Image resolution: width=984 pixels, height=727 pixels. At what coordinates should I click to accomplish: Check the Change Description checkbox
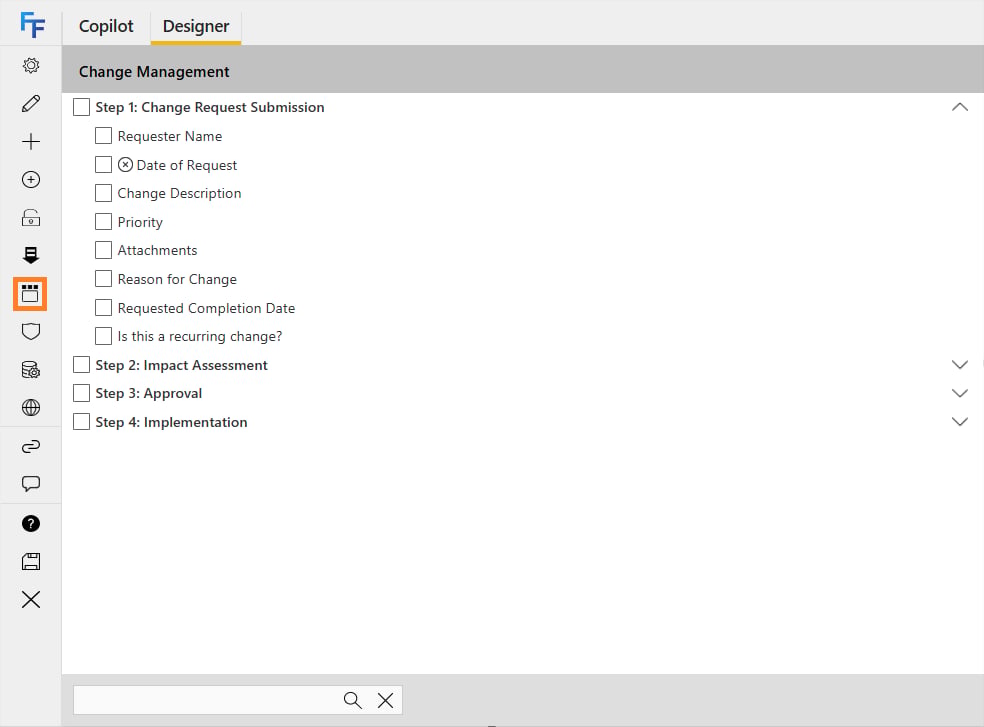click(104, 193)
